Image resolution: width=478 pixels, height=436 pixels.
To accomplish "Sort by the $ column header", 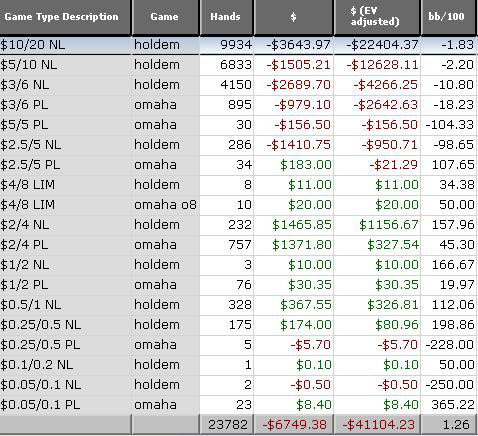I will click(x=293, y=17).
